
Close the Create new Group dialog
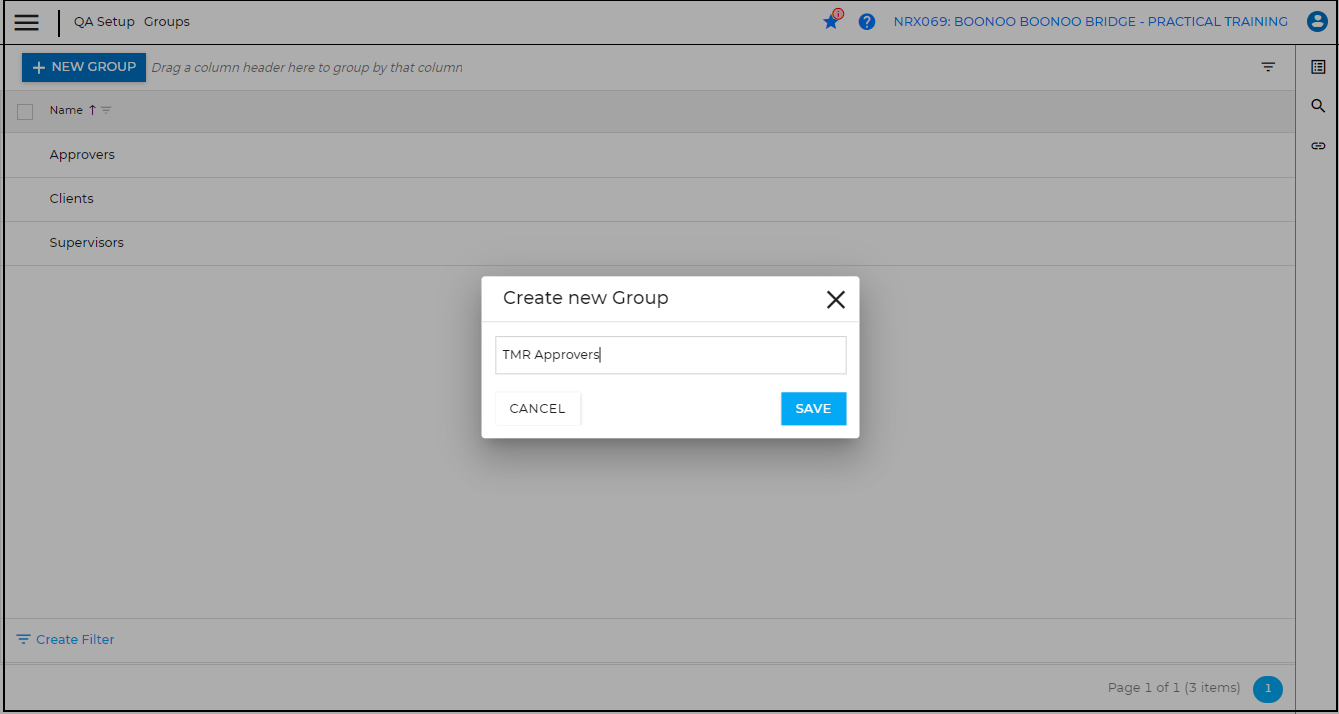[x=835, y=299]
